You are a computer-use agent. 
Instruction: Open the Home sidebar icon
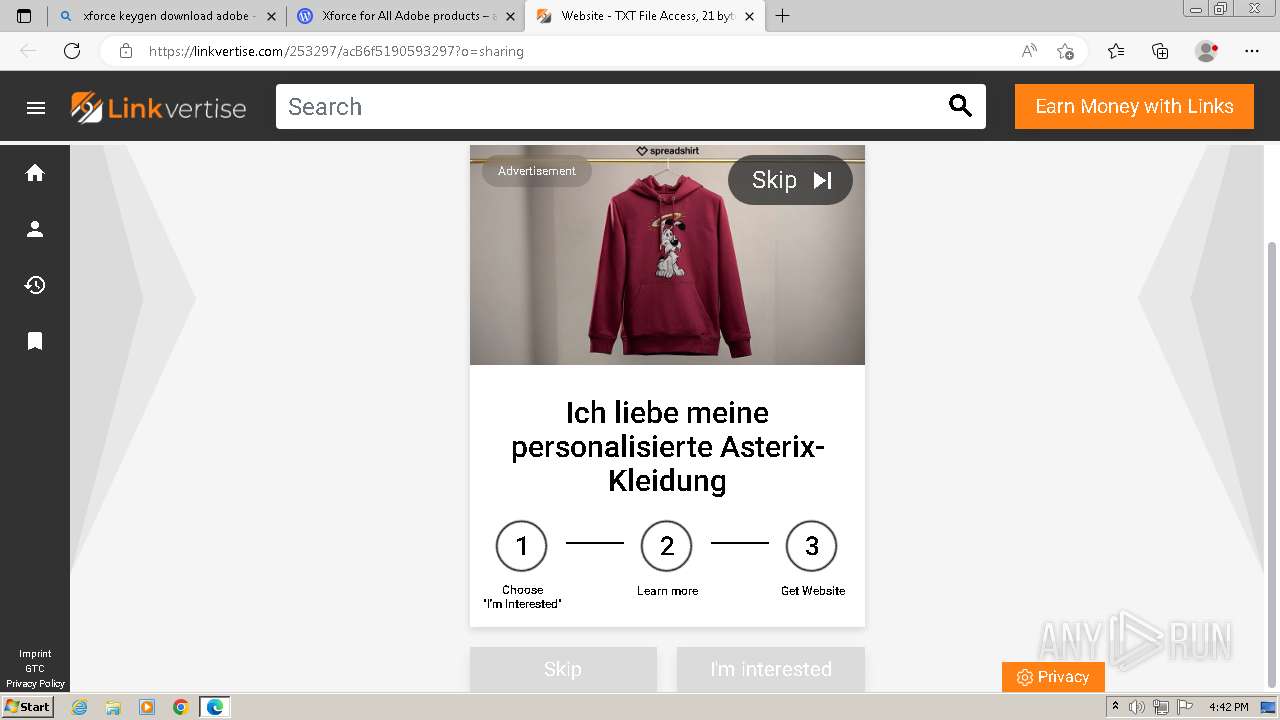pyautogui.click(x=35, y=173)
